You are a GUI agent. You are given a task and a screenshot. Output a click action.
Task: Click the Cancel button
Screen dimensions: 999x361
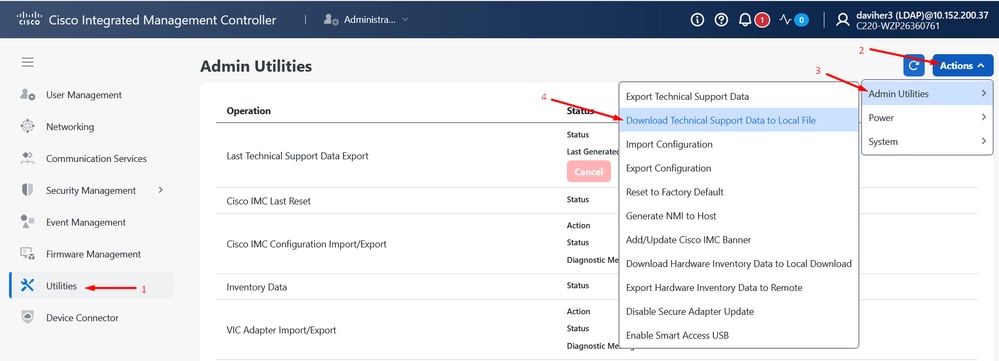point(588,172)
